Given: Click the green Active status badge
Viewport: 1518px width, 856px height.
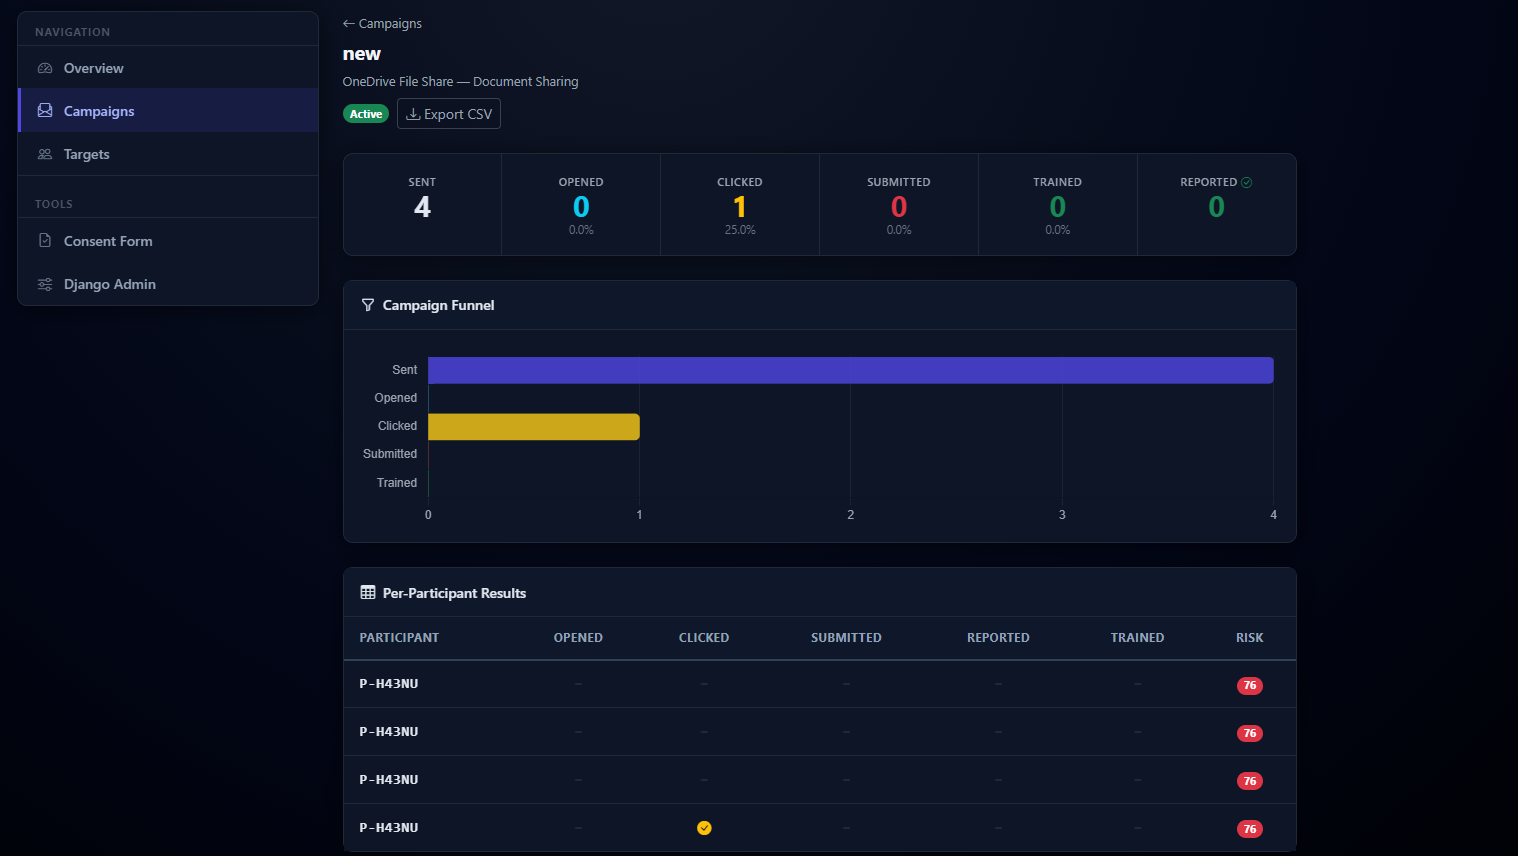Looking at the screenshot, I should (x=365, y=113).
